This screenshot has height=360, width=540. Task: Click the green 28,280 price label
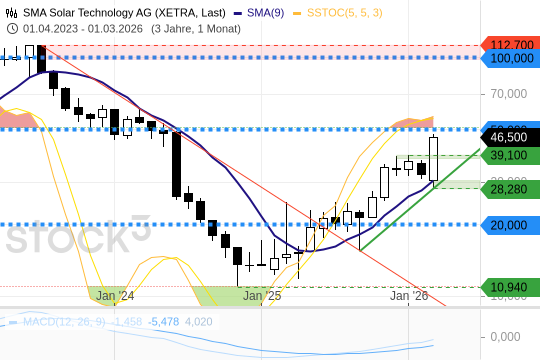510,189
